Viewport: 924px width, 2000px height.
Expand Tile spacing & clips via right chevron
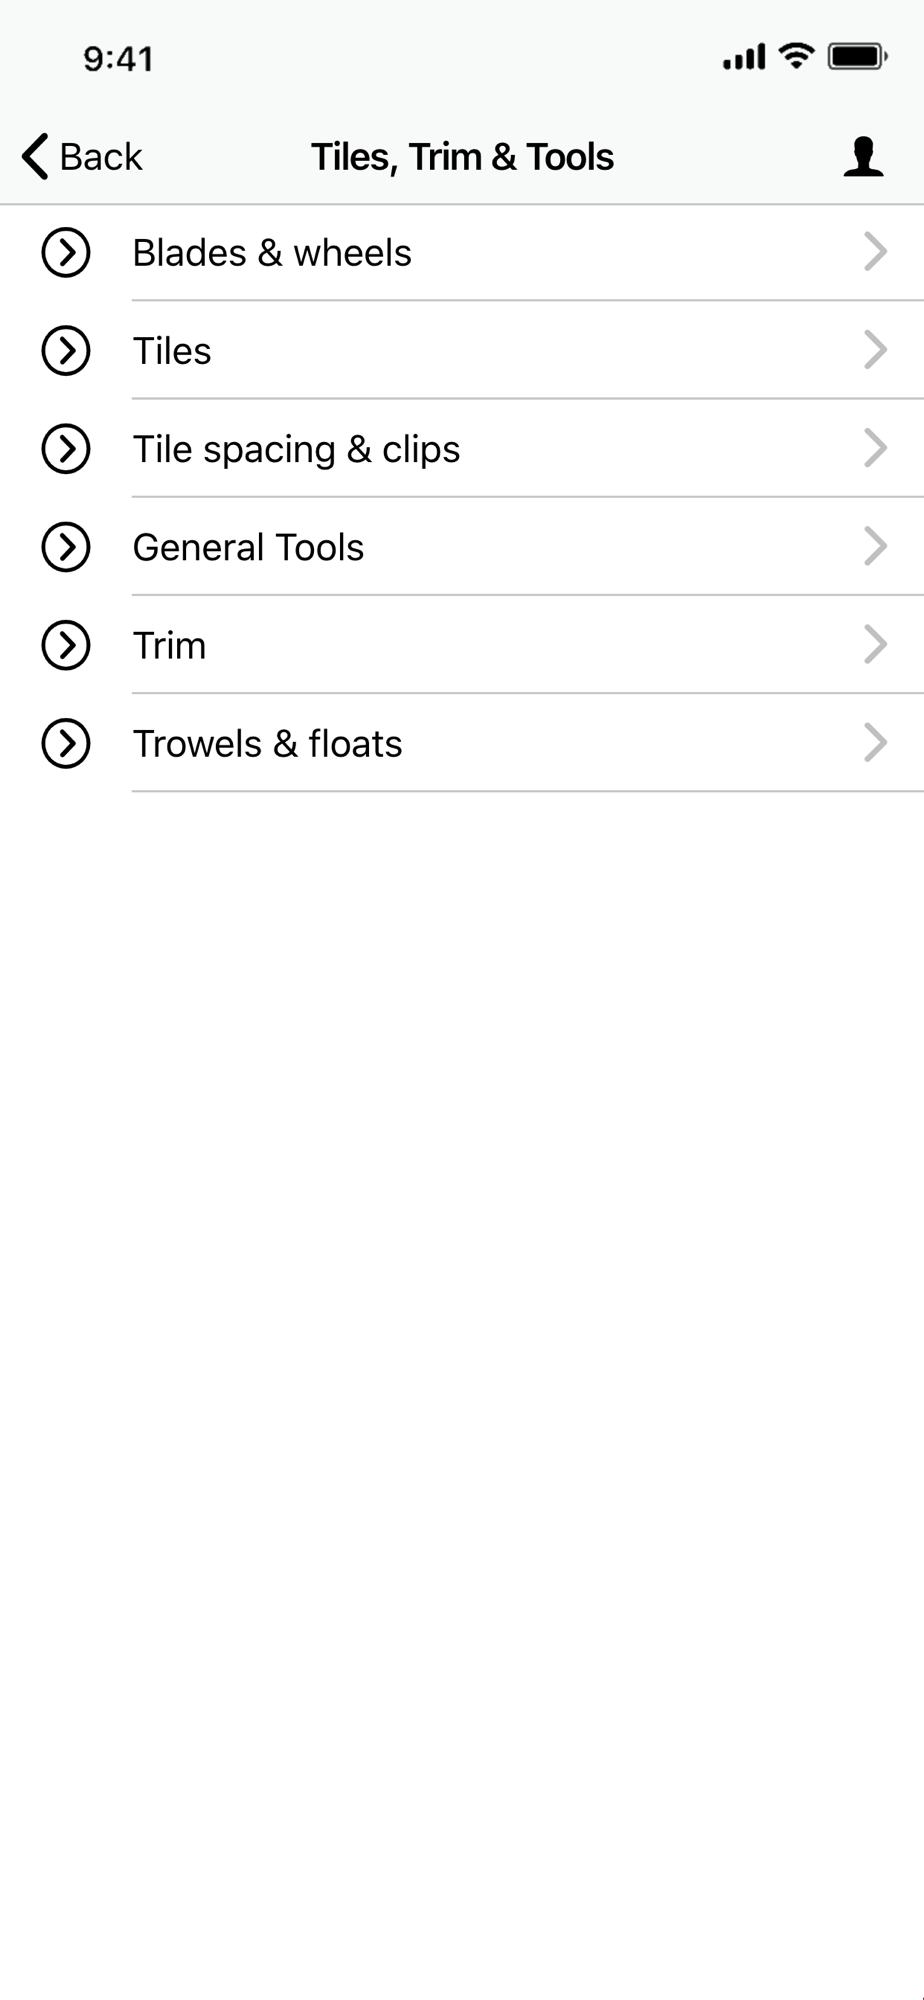(875, 448)
